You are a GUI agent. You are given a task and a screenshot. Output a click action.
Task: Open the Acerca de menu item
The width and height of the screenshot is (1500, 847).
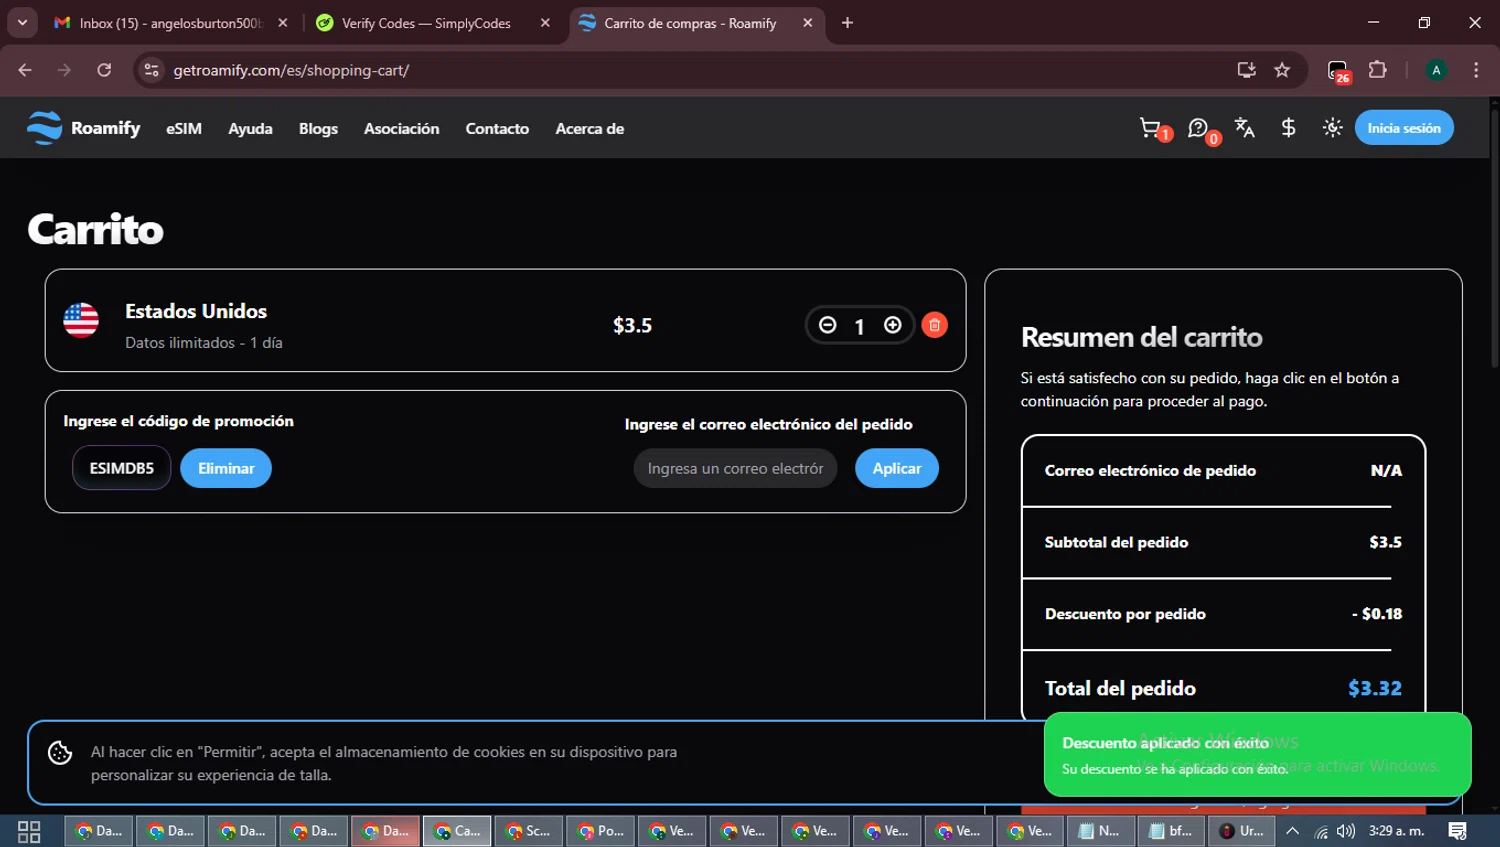(590, 128)
